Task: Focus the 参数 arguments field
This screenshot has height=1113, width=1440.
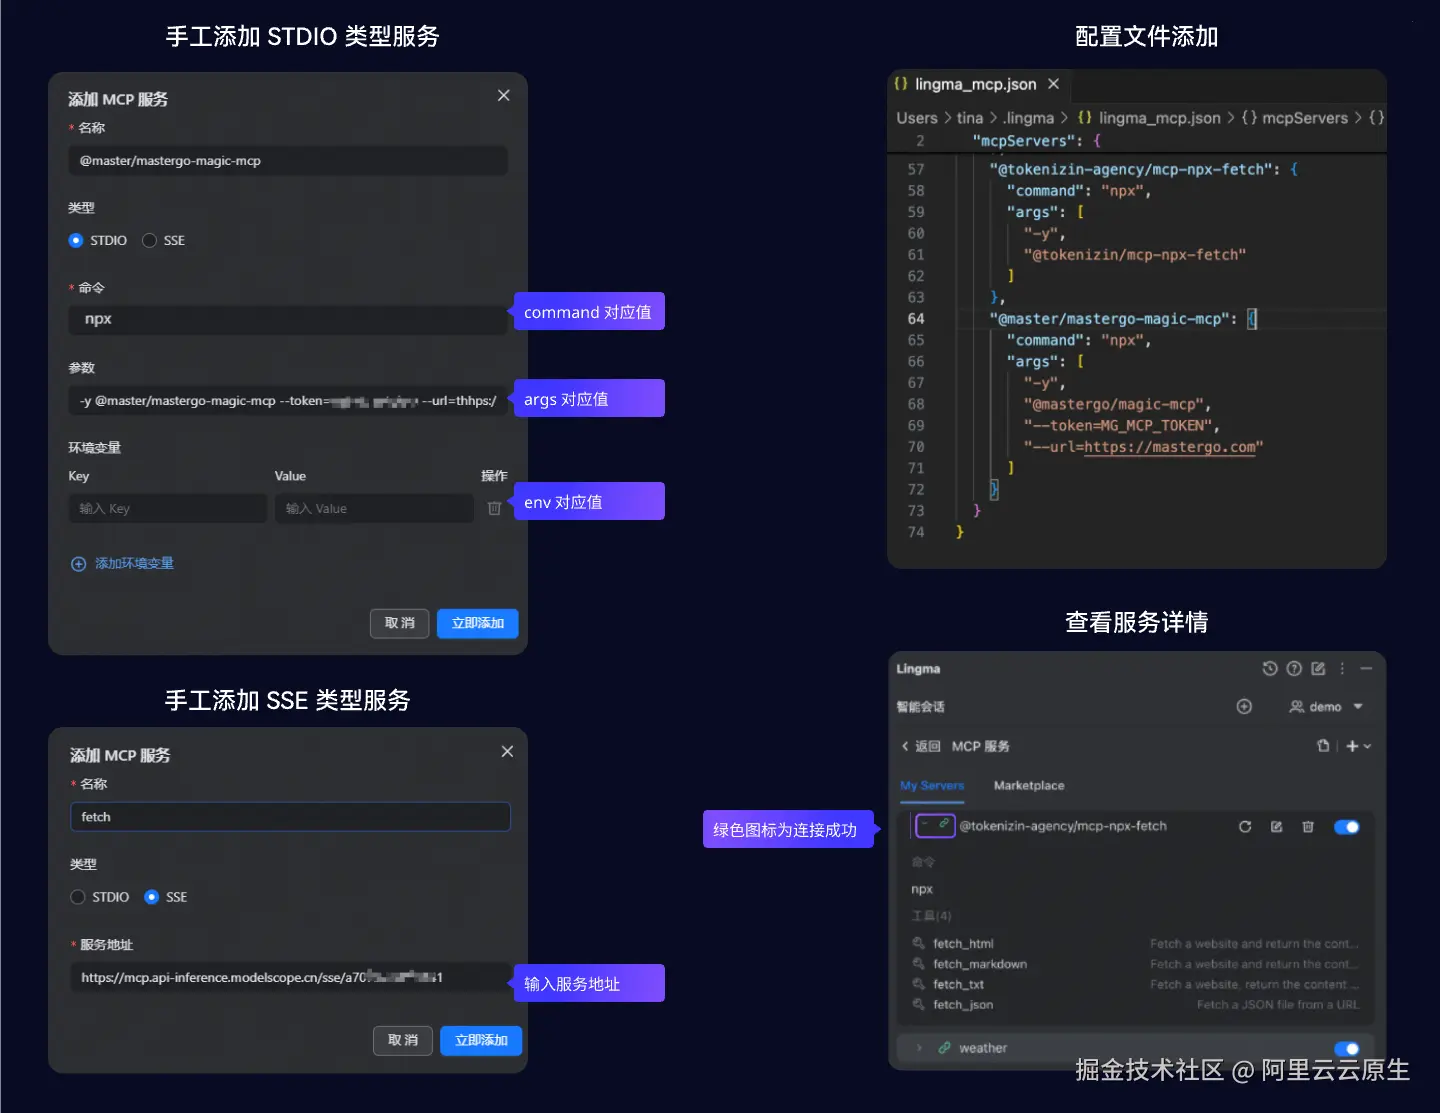Action: tap(288, 400)
